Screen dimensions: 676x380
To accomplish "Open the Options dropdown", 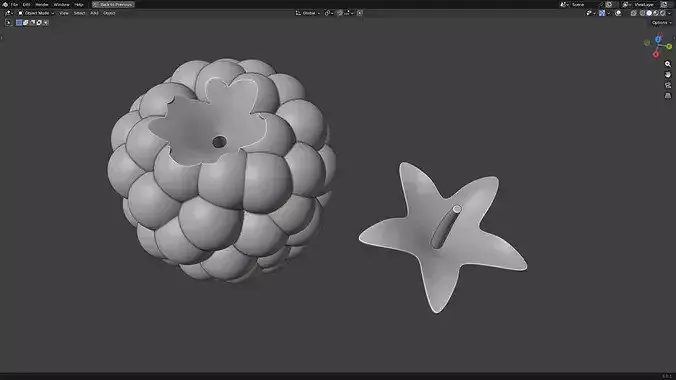I will click(x=661, y=22).
